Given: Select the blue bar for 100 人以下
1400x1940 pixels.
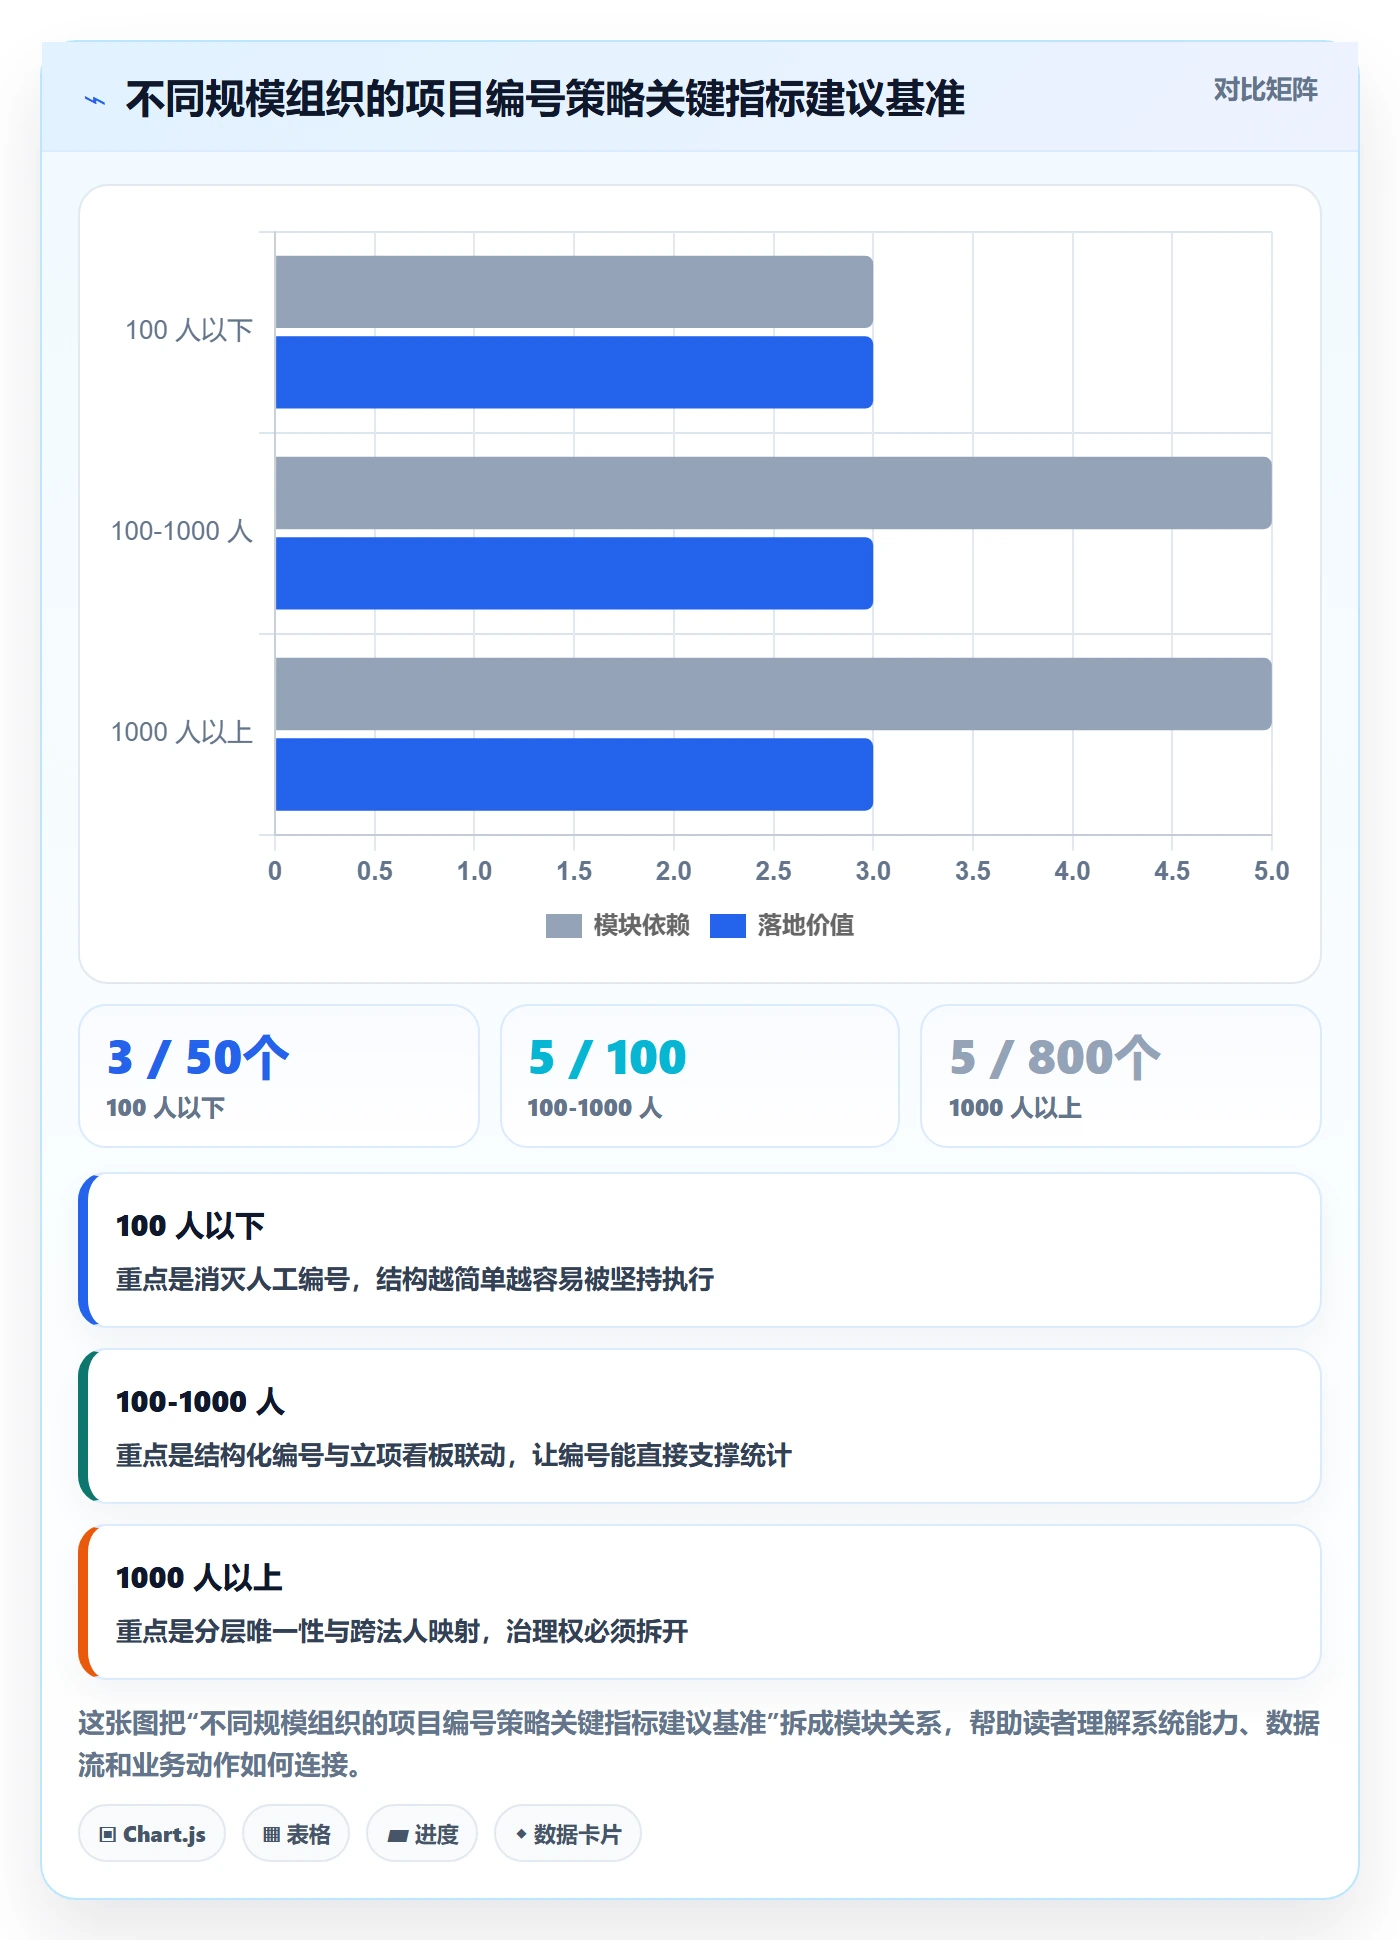Looking at the screenshot, I should [574, 372].
